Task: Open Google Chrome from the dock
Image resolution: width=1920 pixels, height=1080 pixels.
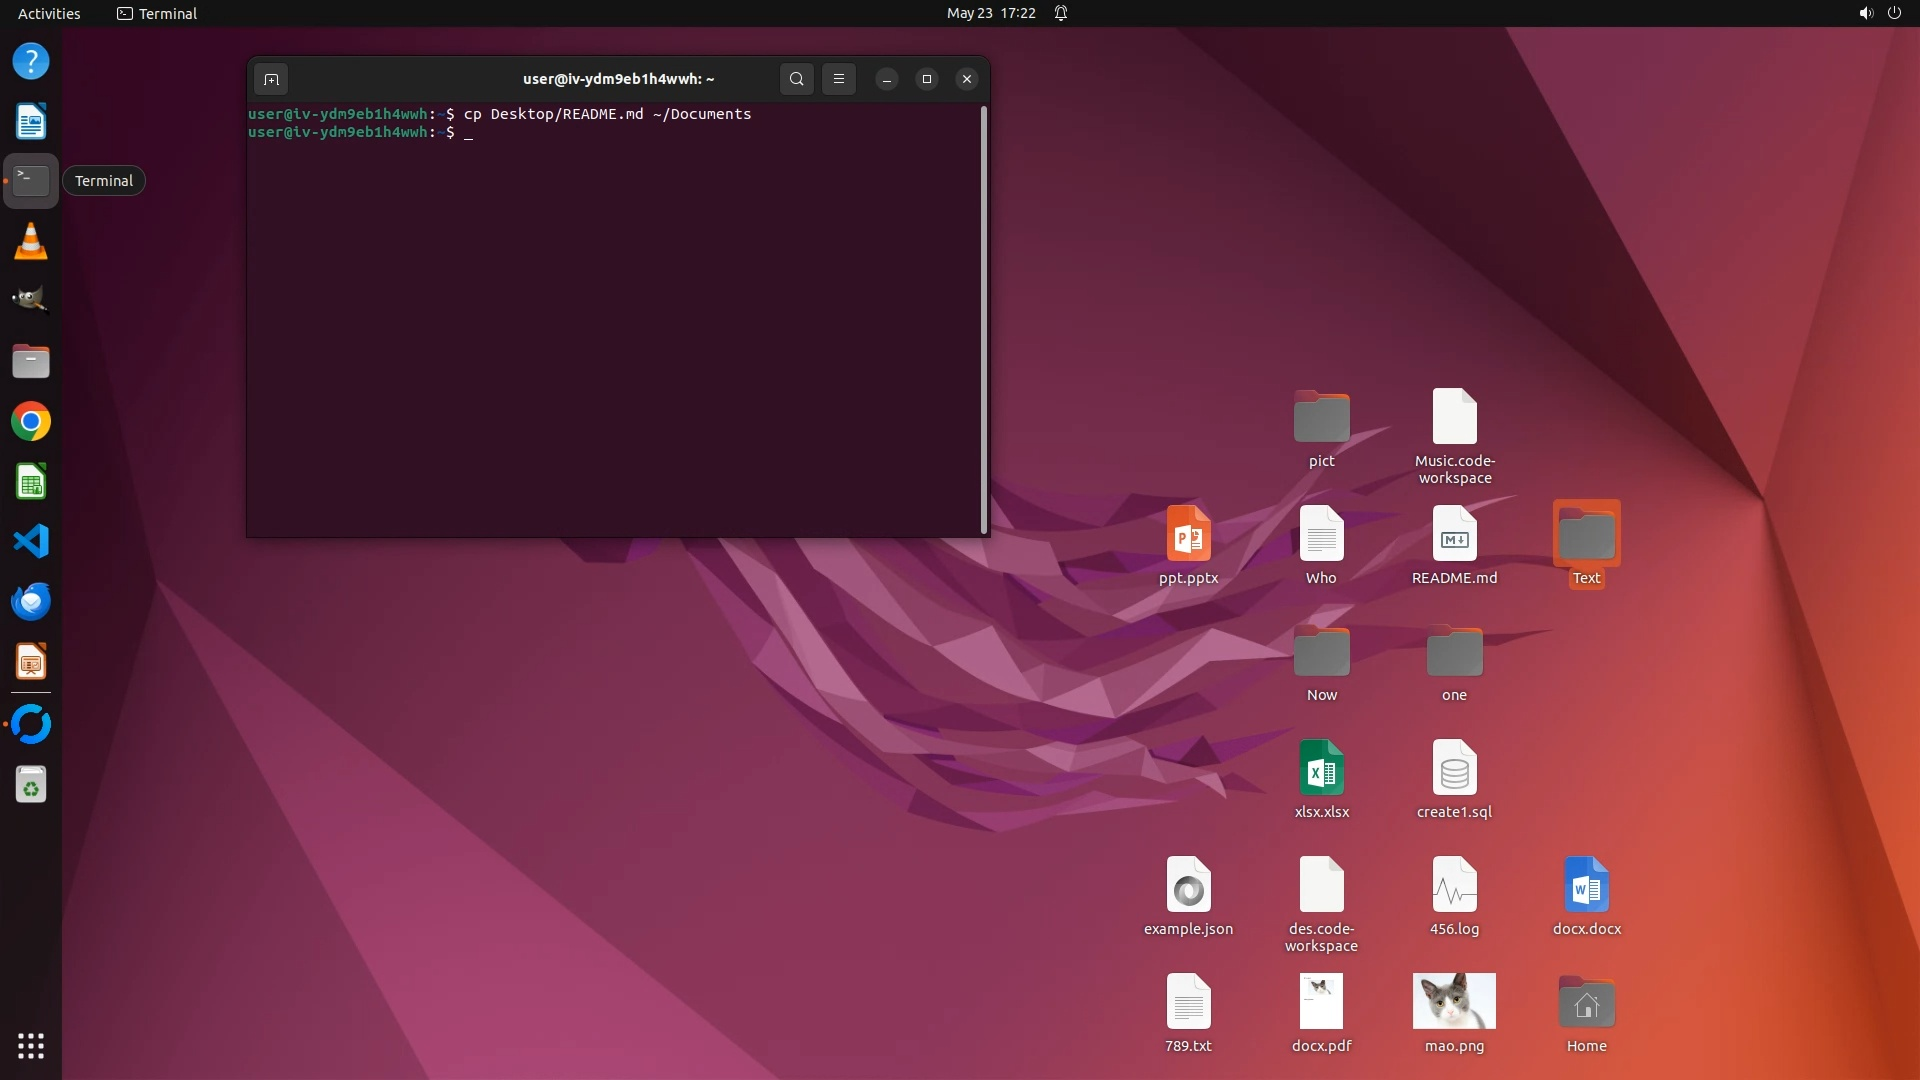Action: [31, 422]
